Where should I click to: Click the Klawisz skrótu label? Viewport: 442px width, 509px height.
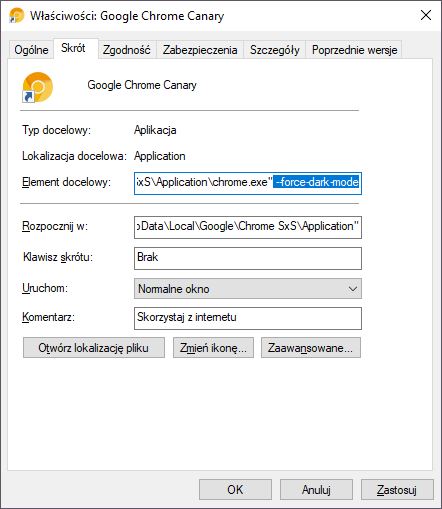(x=58, y=257)
